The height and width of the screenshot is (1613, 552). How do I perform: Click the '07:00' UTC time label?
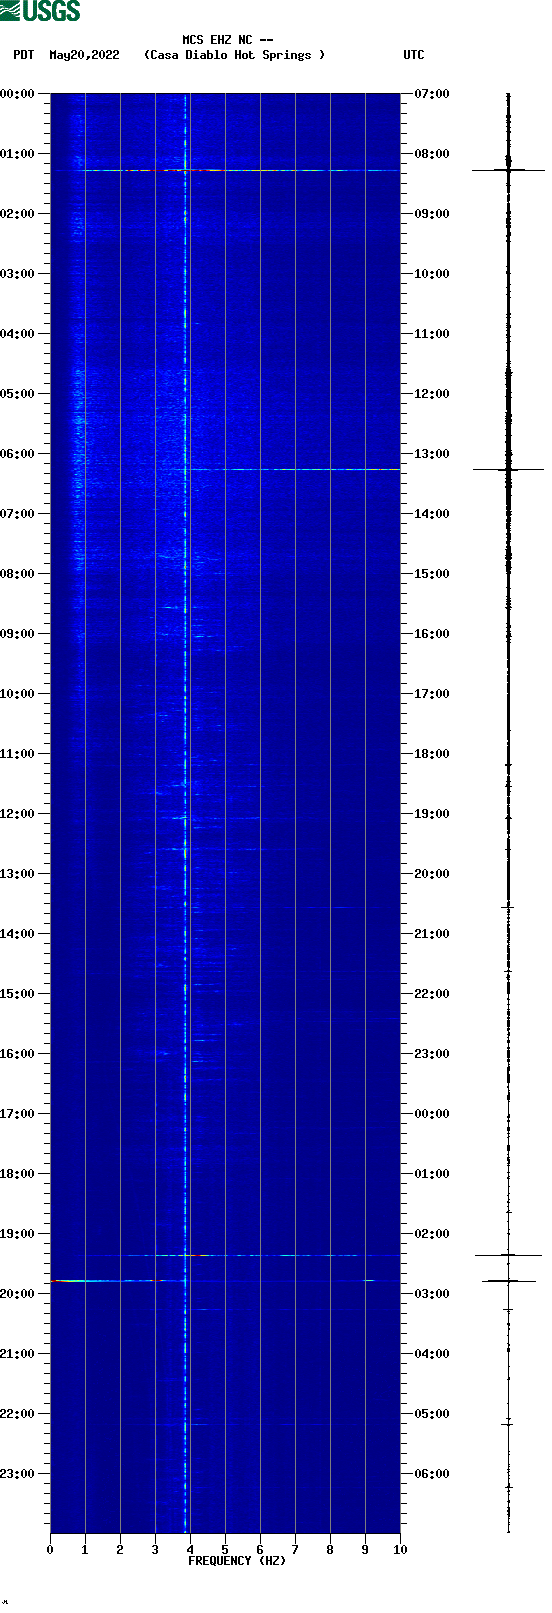tap(432, 94)
